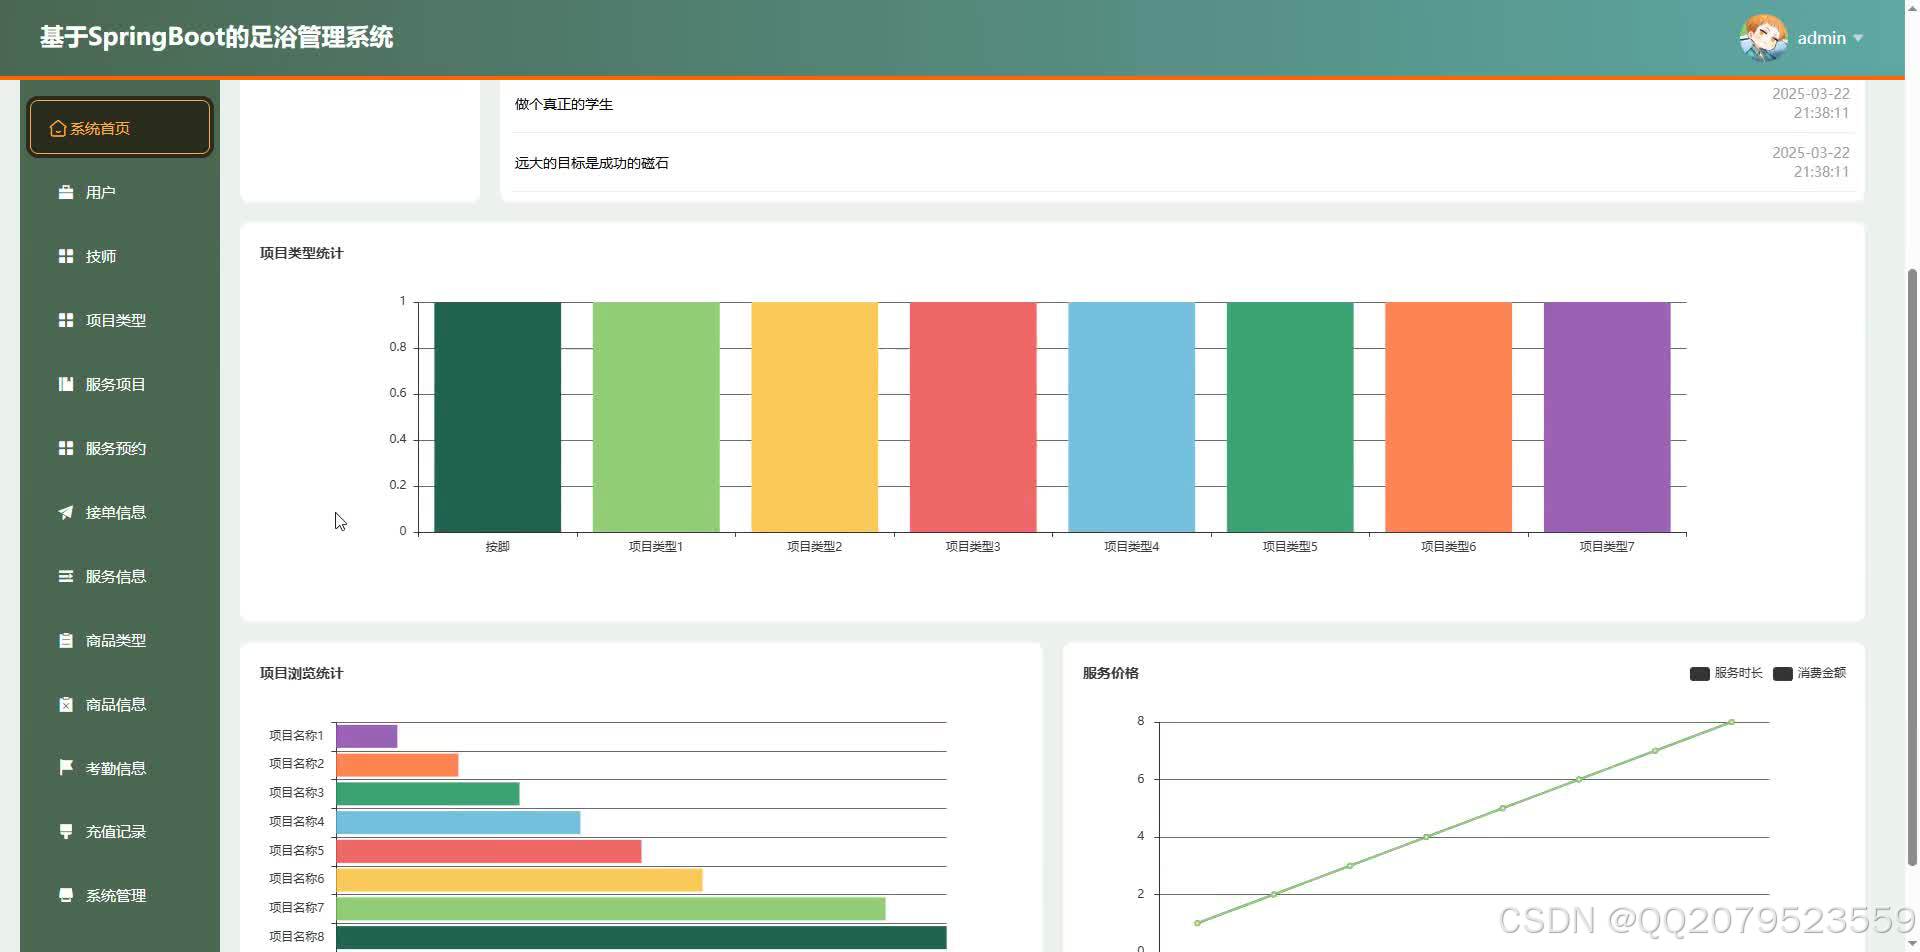Viewport: 1920px width, 952px height.
Task: Click the grid icon beside 服务预约
Action: (x=66, y=448)
